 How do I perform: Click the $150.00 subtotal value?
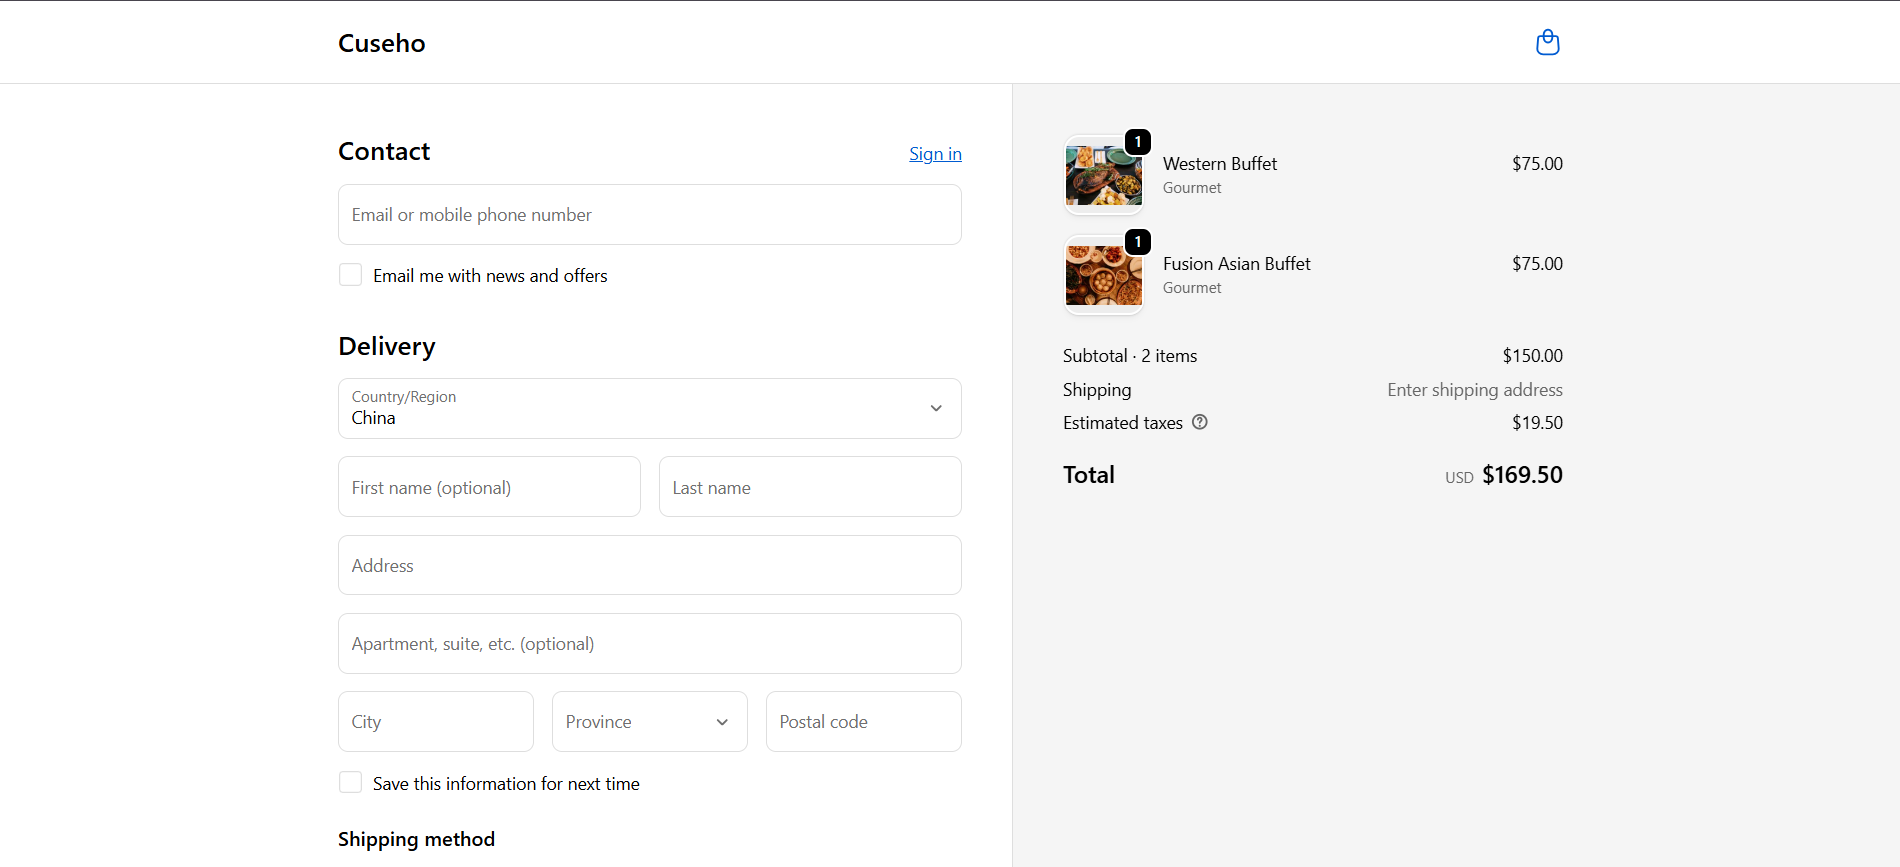(x=1532, y=356)
